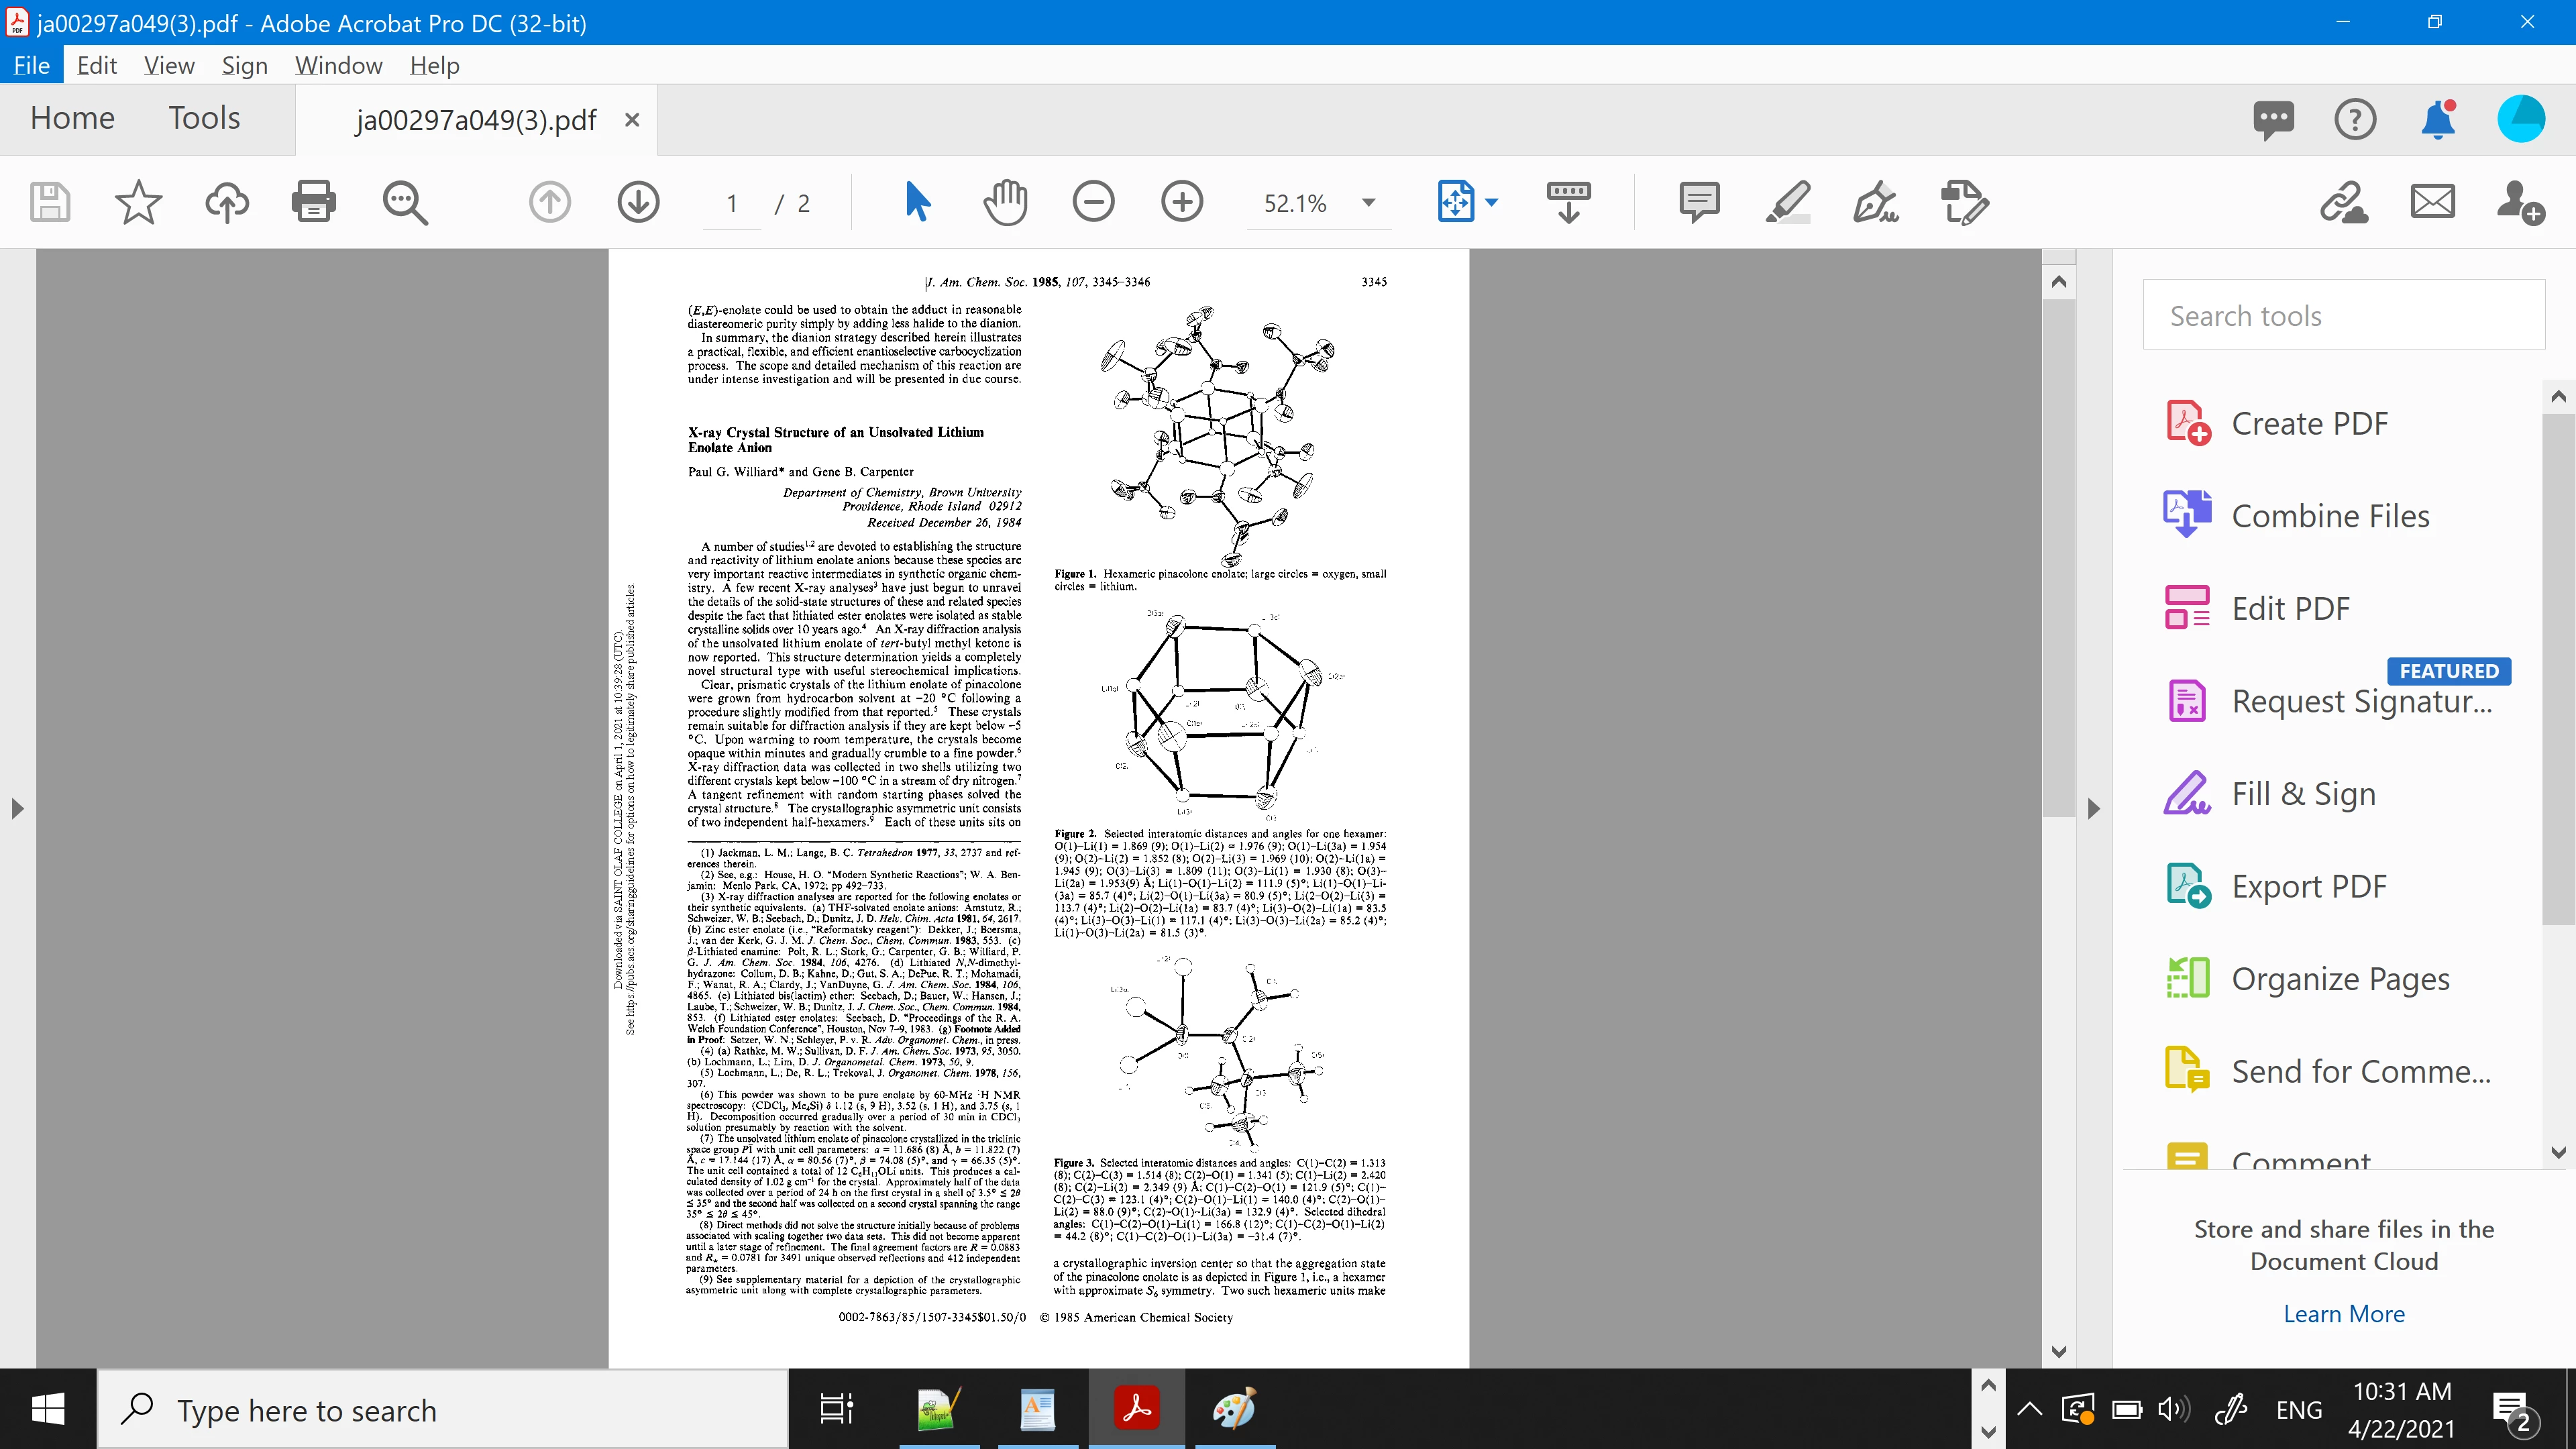This screenshot has width=2576, height=1449.
Task: Open the Export PDF tool
Action: pyautogui.click(x=2308, y=886)
